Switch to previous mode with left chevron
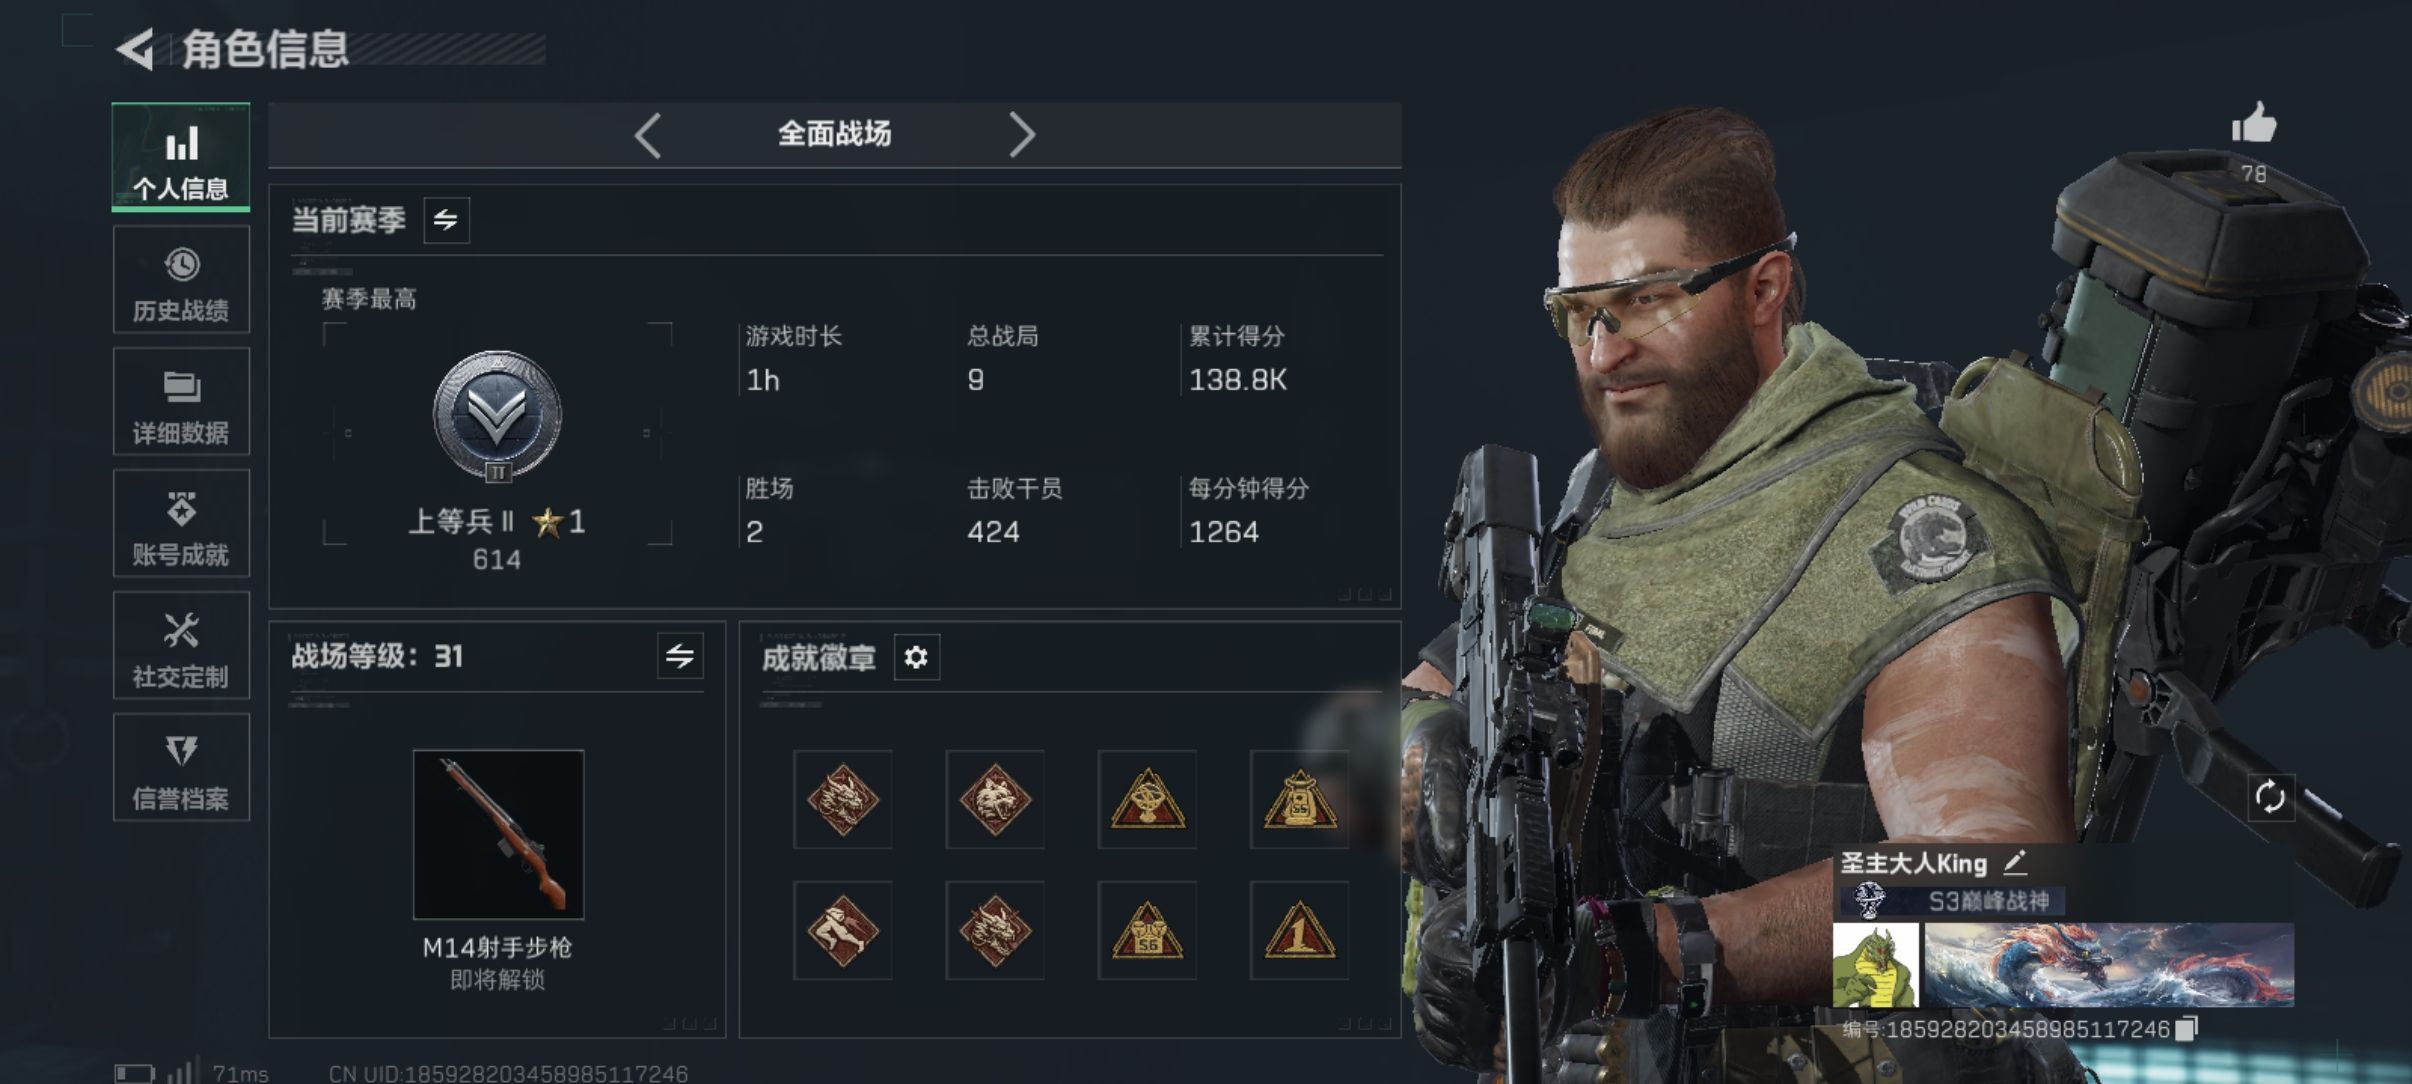The height and width of the screenshot is (1084, 2412). click(648, 134)
